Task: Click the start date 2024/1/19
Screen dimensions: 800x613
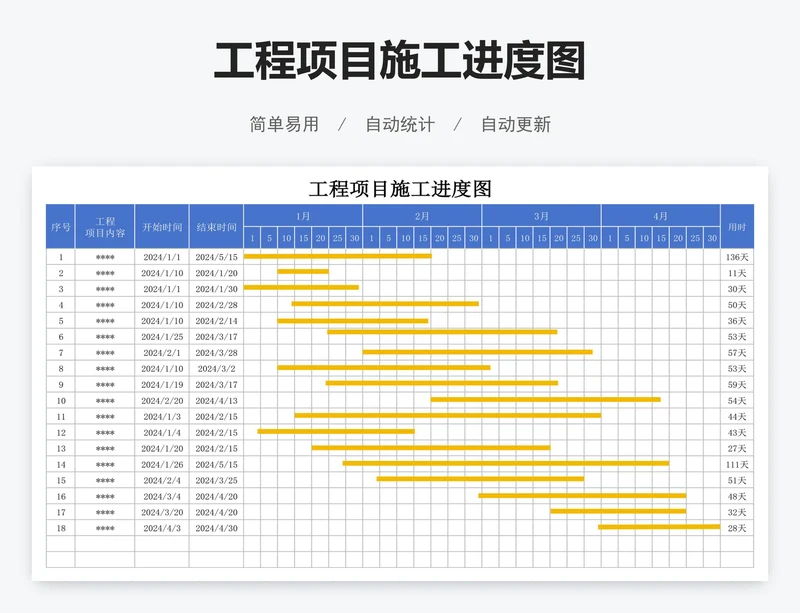Action: (x=162, y=384)
